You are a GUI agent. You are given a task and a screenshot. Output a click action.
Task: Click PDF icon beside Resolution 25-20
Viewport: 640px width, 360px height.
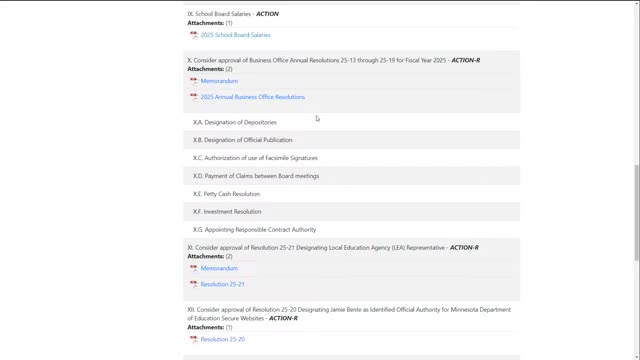[194, 339]
